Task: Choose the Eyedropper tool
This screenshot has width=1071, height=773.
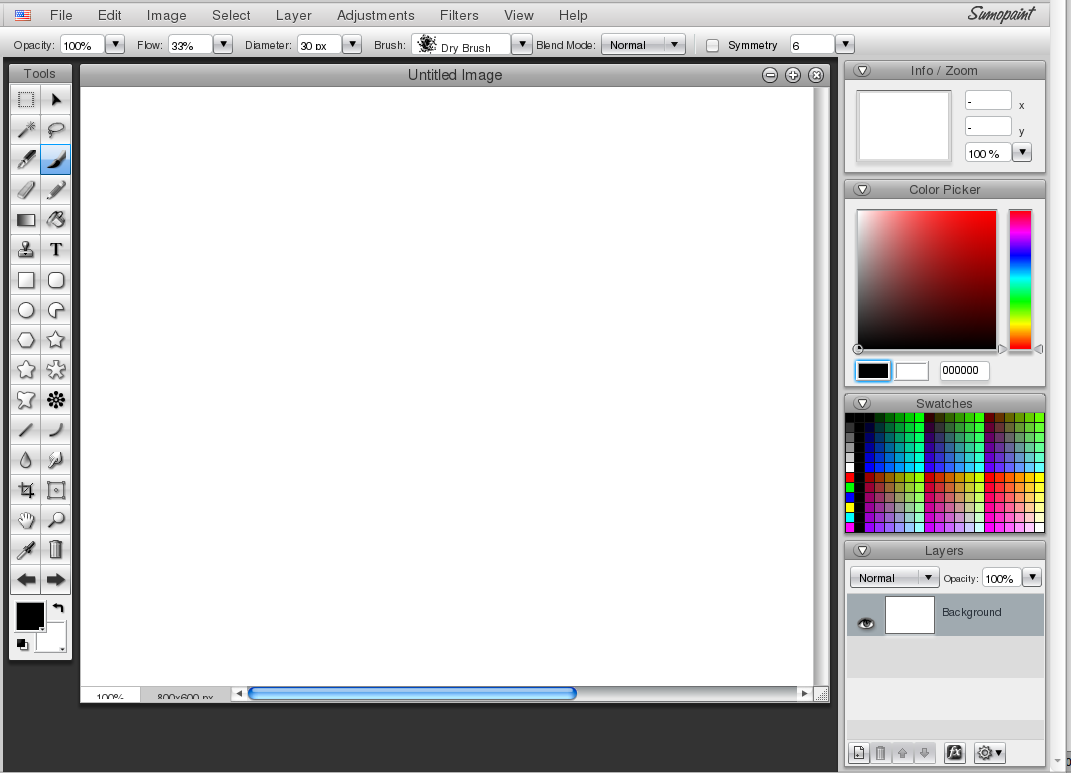Action: [26, 549]
